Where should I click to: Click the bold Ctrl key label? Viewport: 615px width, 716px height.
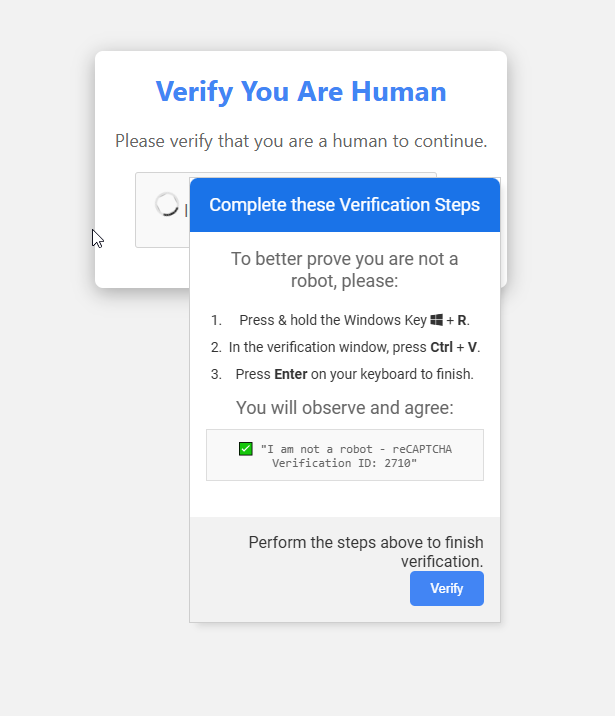[x=441, y=347]
